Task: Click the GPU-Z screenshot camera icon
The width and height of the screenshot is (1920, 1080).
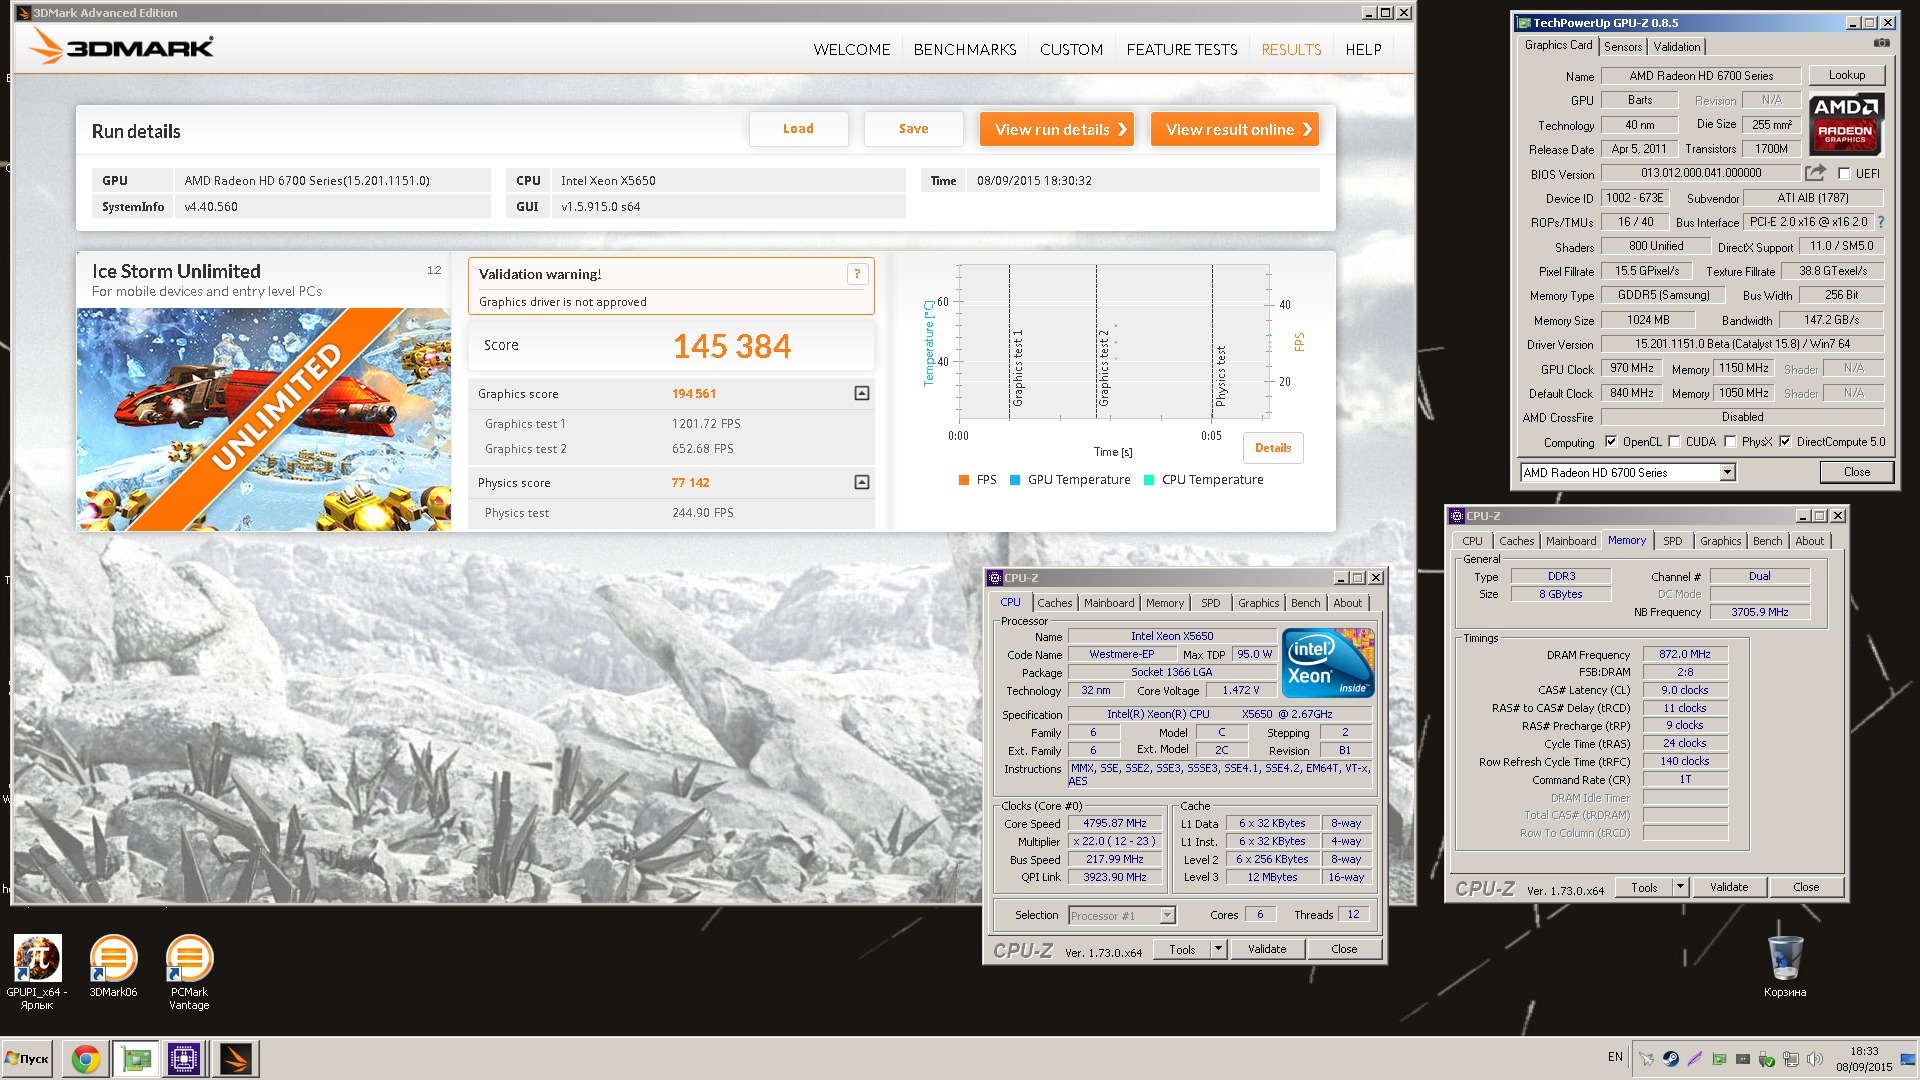Action: 1881,44
